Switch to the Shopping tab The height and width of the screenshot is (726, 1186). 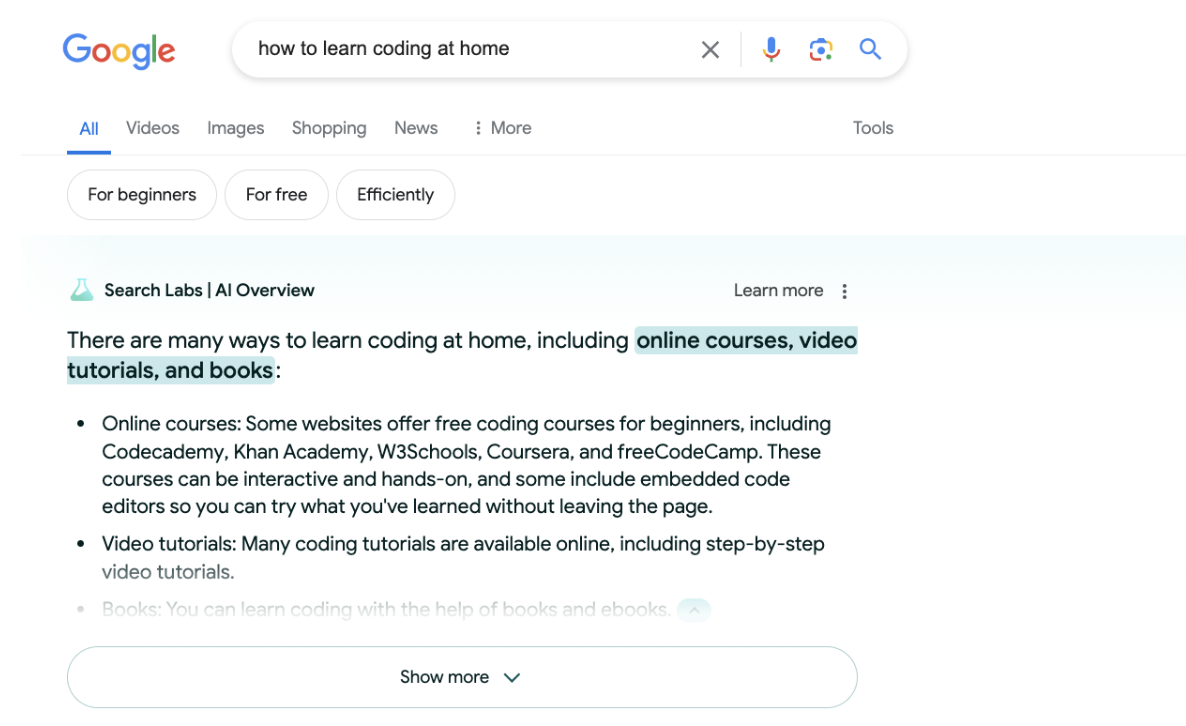tap(329, 128)
